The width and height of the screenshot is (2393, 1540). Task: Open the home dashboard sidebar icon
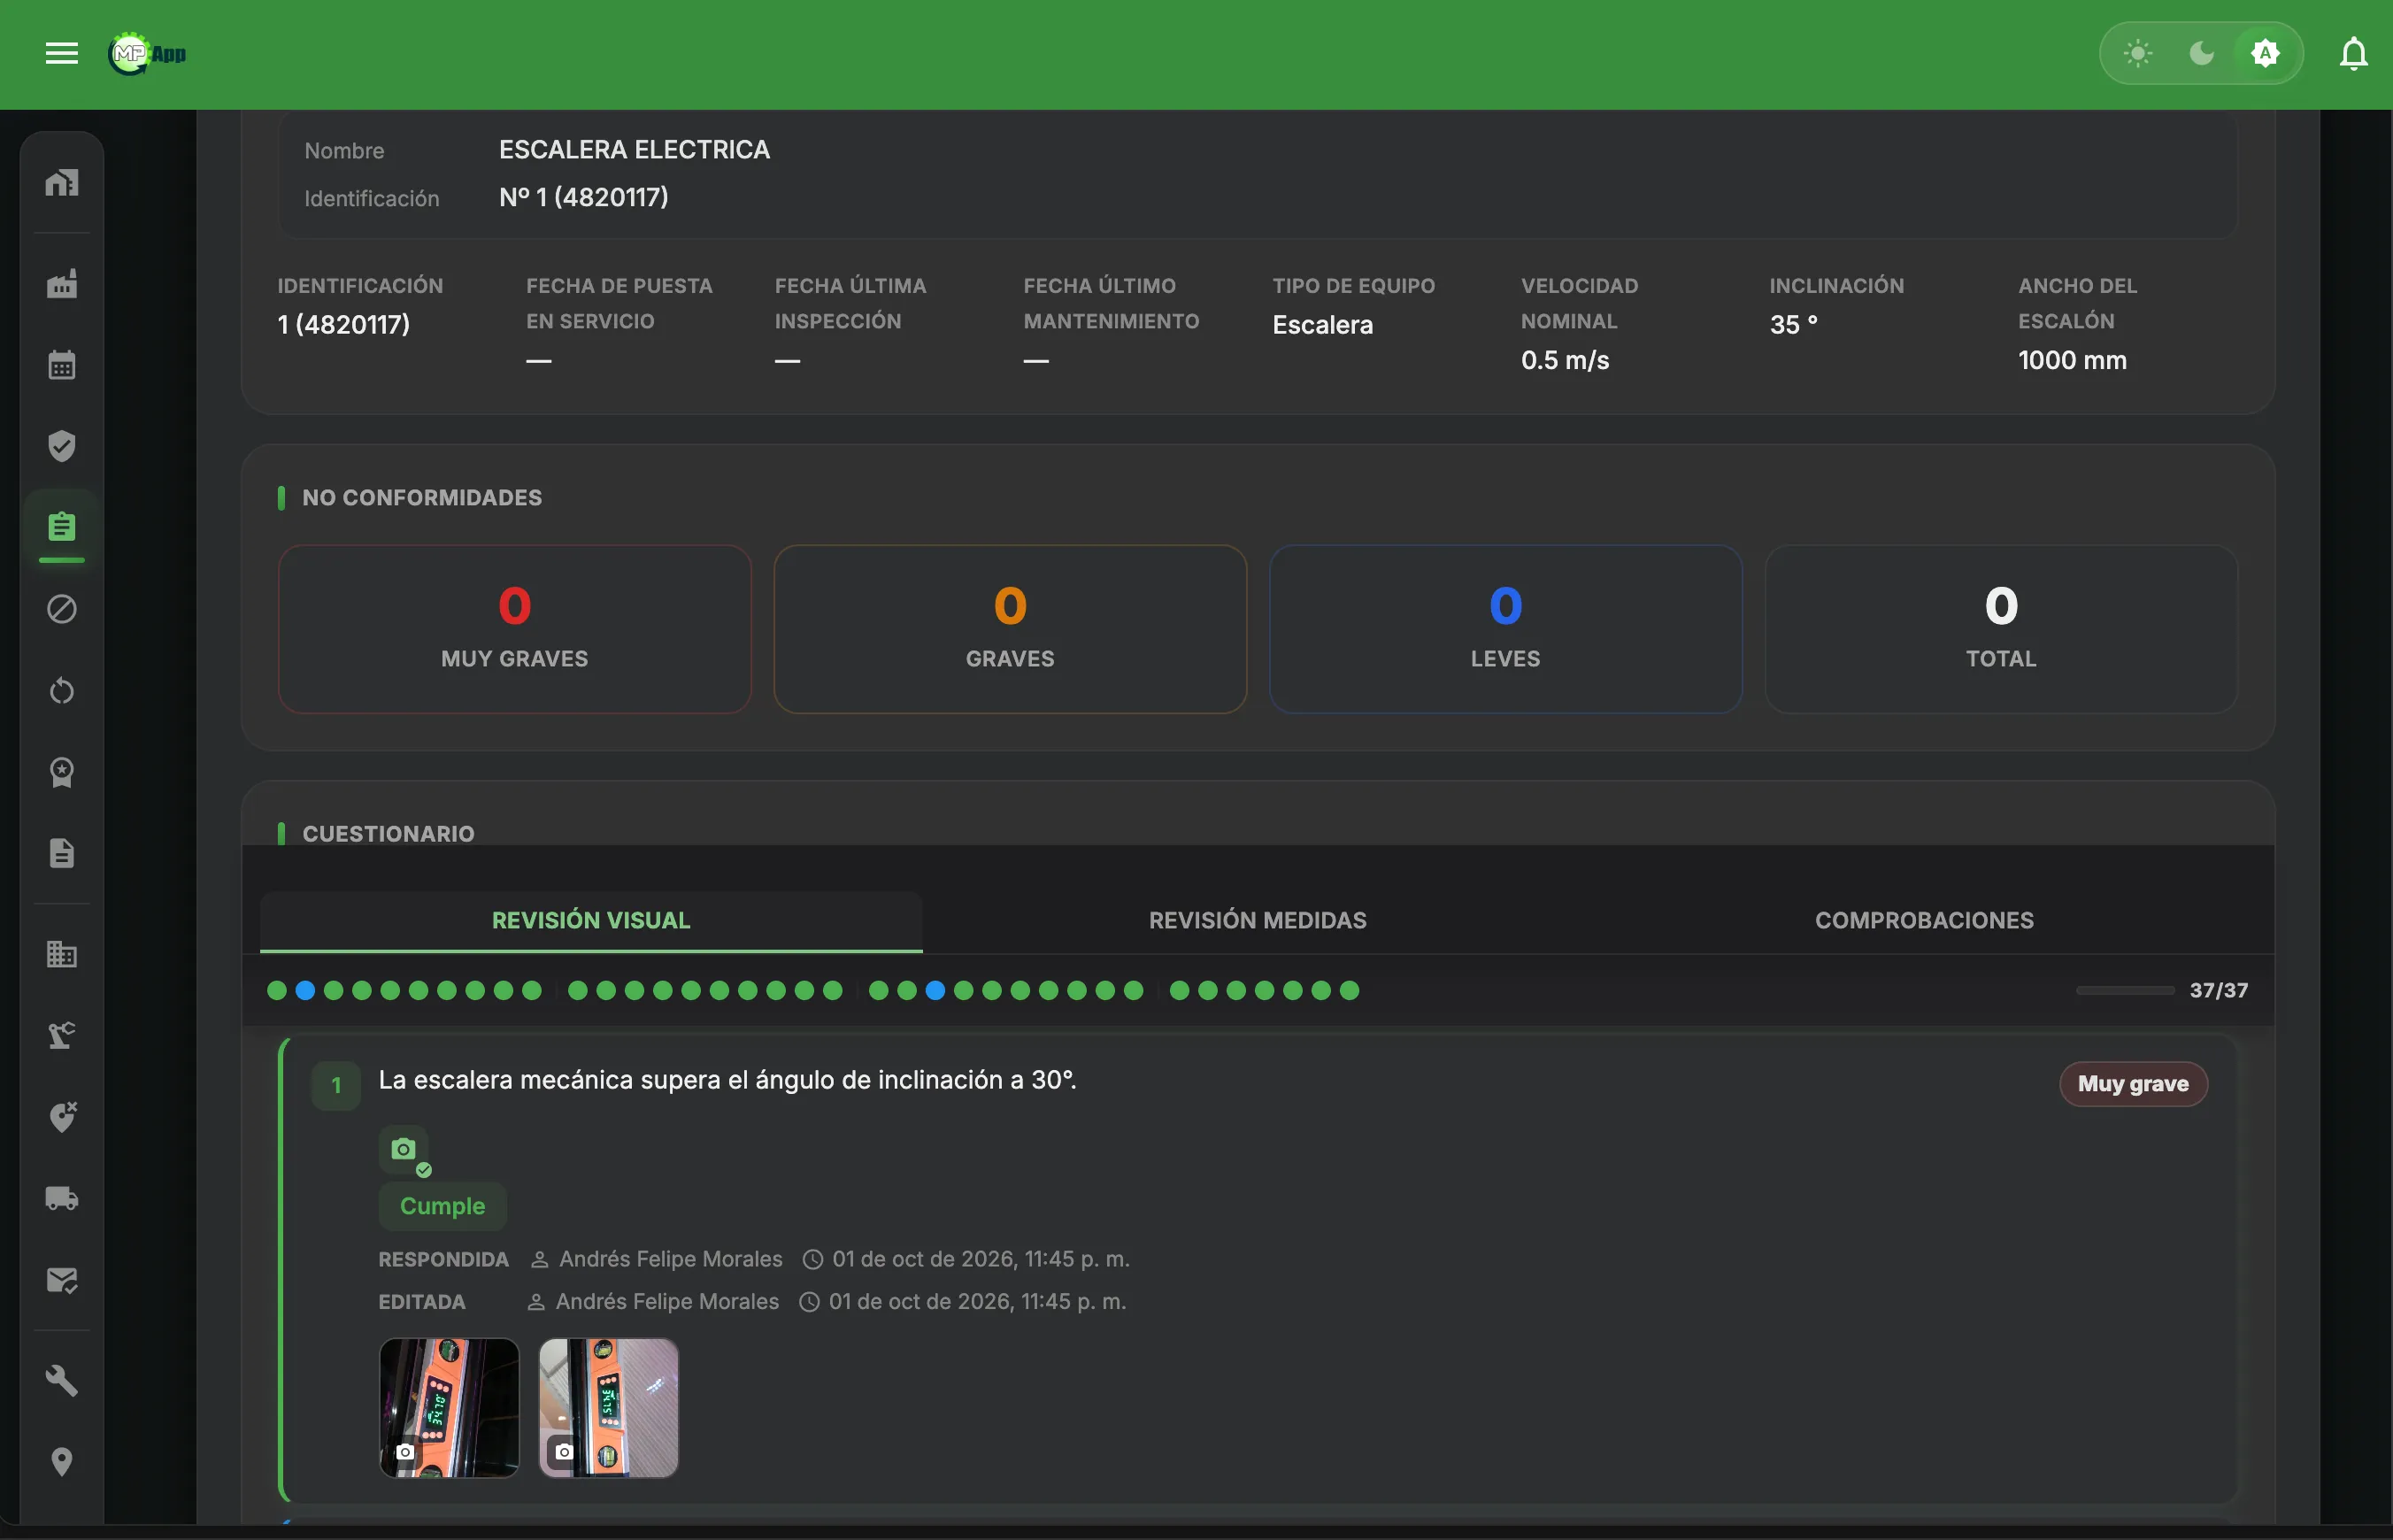(62, 182)
